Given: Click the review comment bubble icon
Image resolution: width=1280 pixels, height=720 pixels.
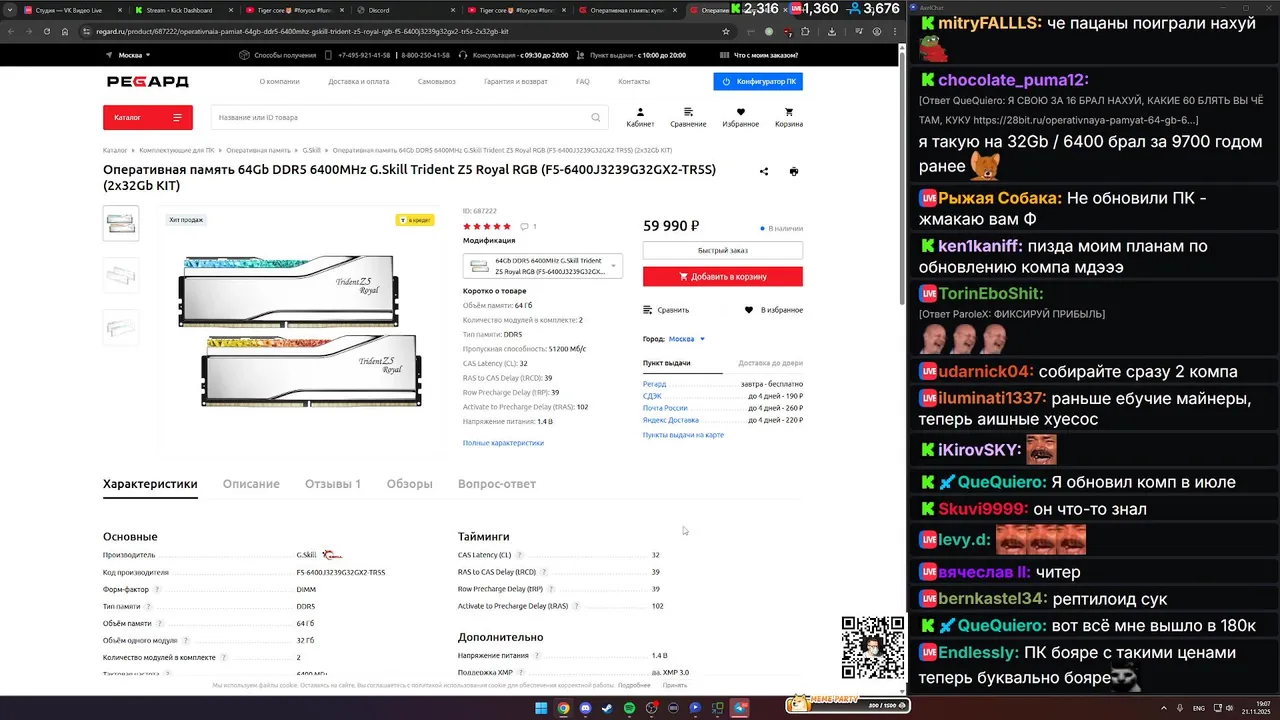Looking at the screenshot, I should click(525, 227).
